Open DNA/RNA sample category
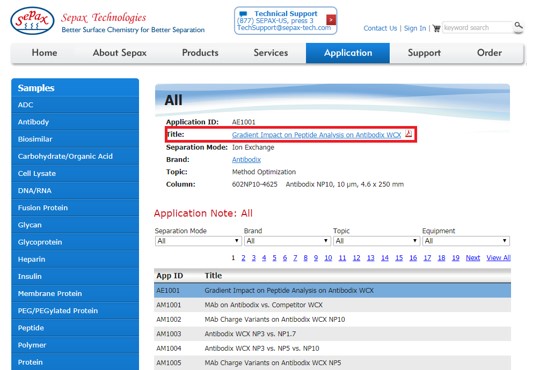554x370 pixels. [x=75, y=190]
